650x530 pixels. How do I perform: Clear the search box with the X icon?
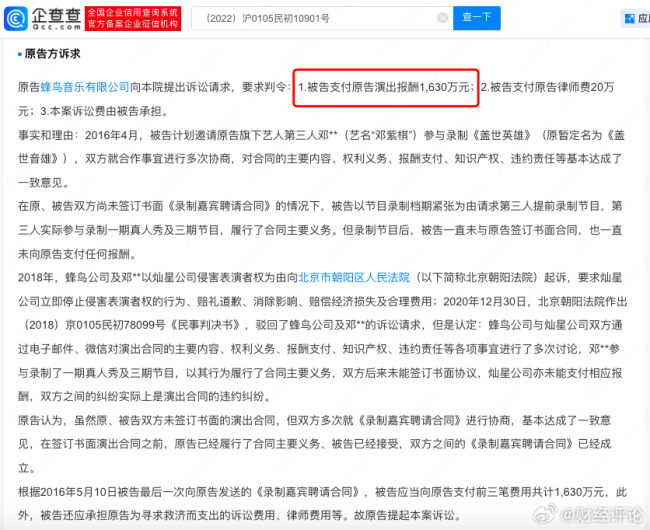[x=443, y=18]
